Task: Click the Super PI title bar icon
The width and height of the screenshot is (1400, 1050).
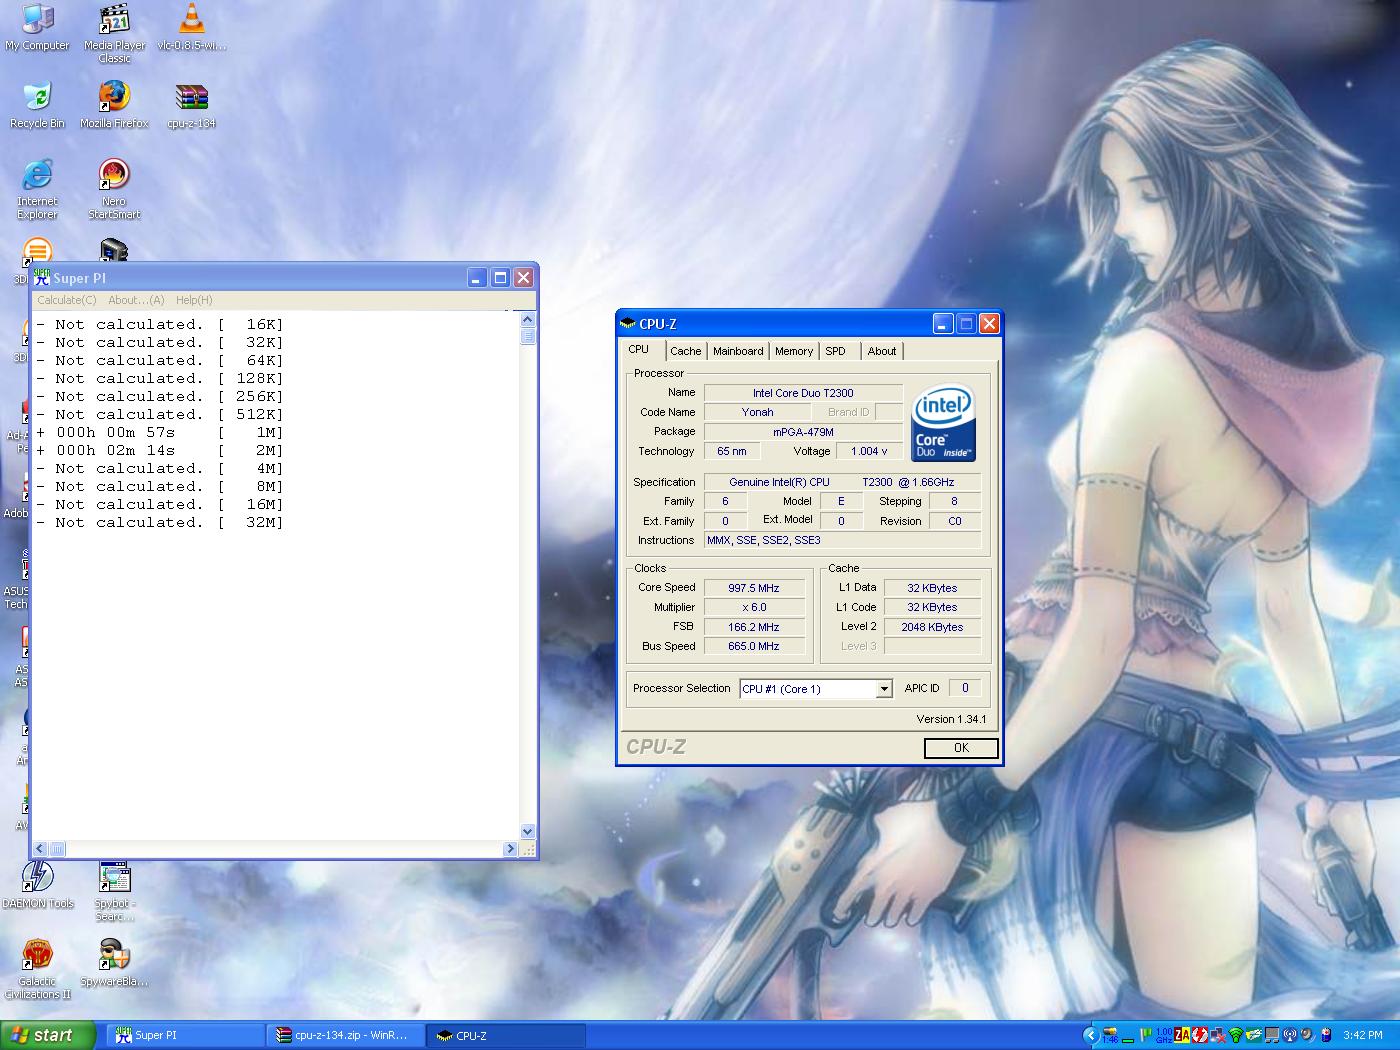Action: coord(42,277)
